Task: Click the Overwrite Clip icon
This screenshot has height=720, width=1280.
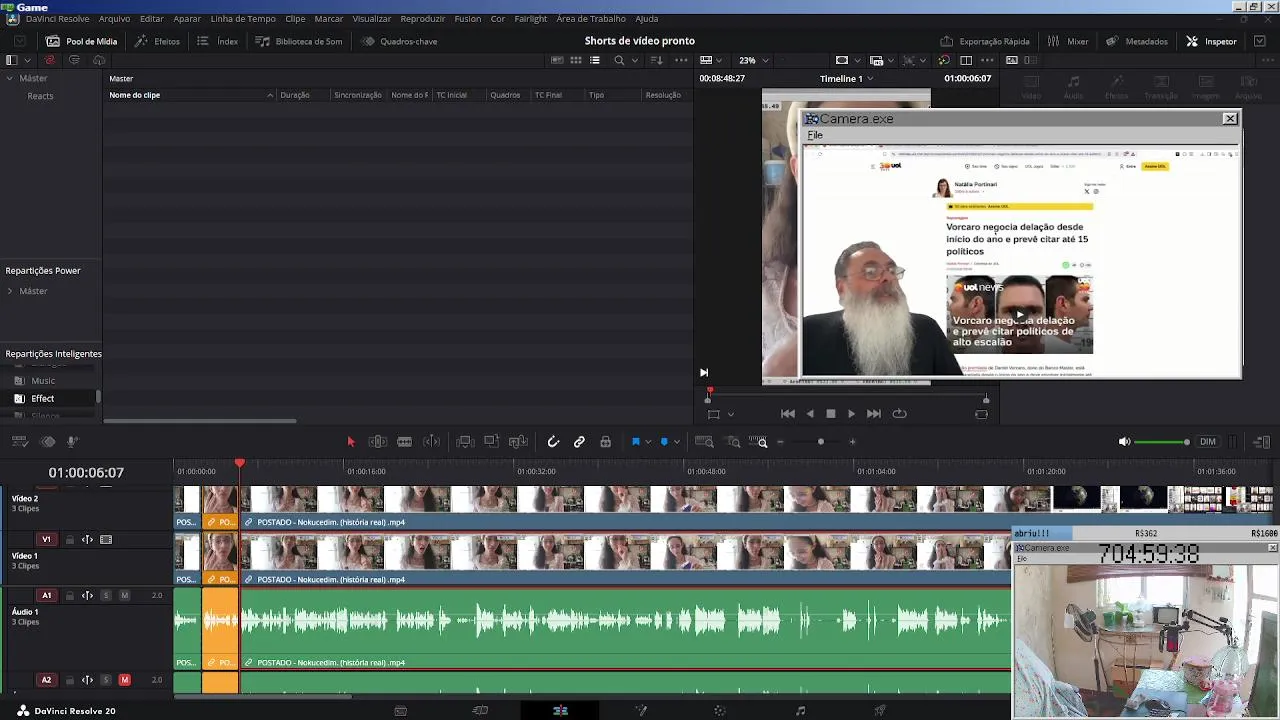Action: [x=491, y=442]
